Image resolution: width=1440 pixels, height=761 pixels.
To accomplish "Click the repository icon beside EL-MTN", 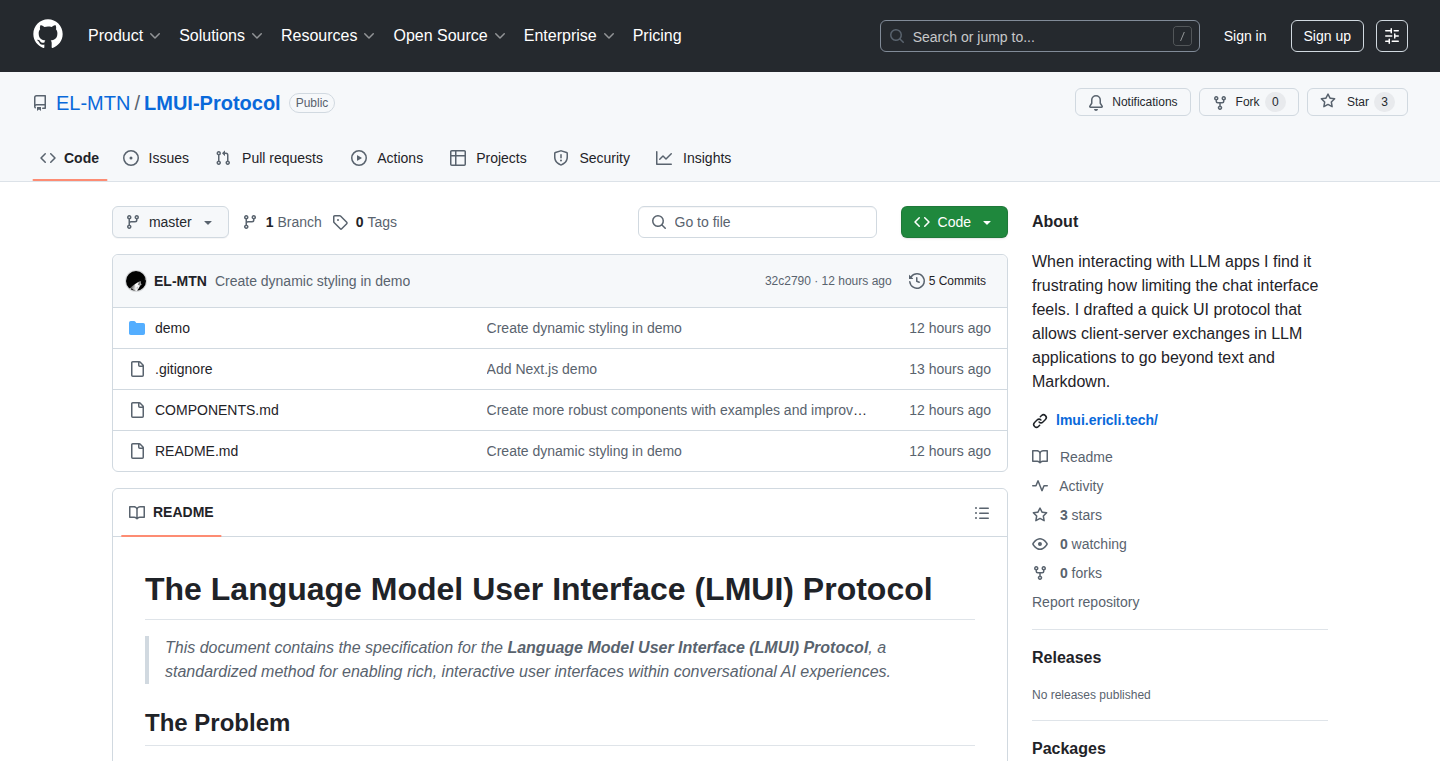I will 40,103.
